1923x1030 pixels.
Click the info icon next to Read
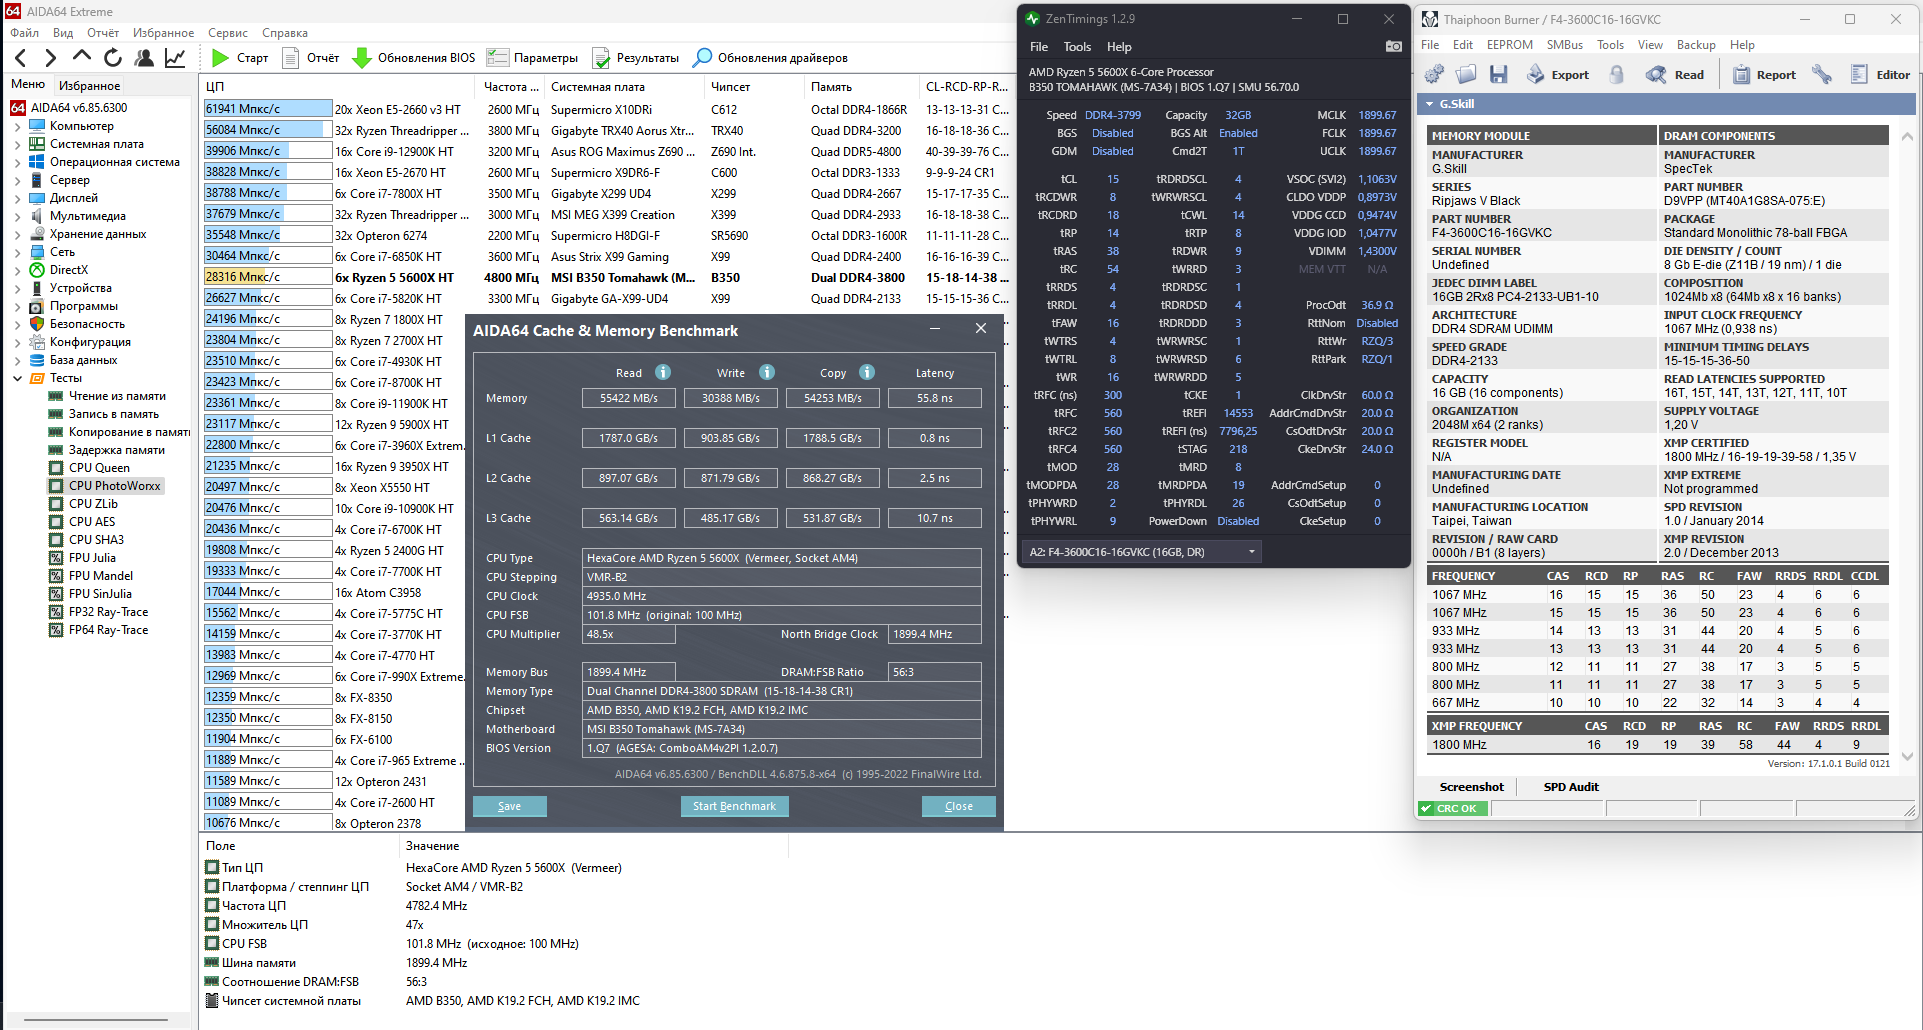pyautogui.click(x=663, y=372)
